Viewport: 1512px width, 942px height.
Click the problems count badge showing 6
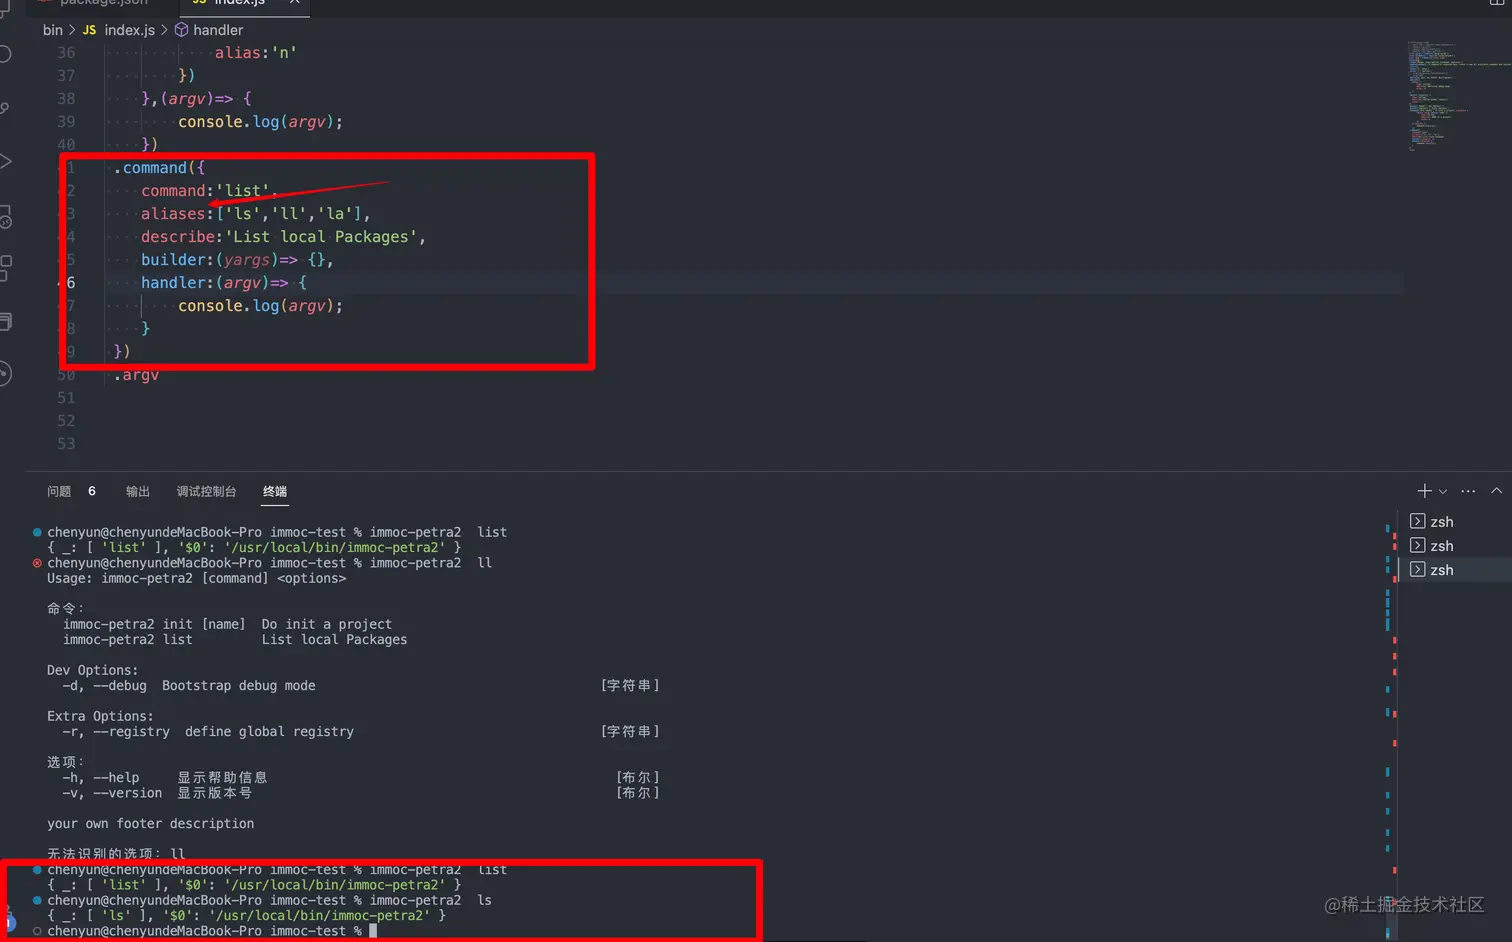[92, 491]
